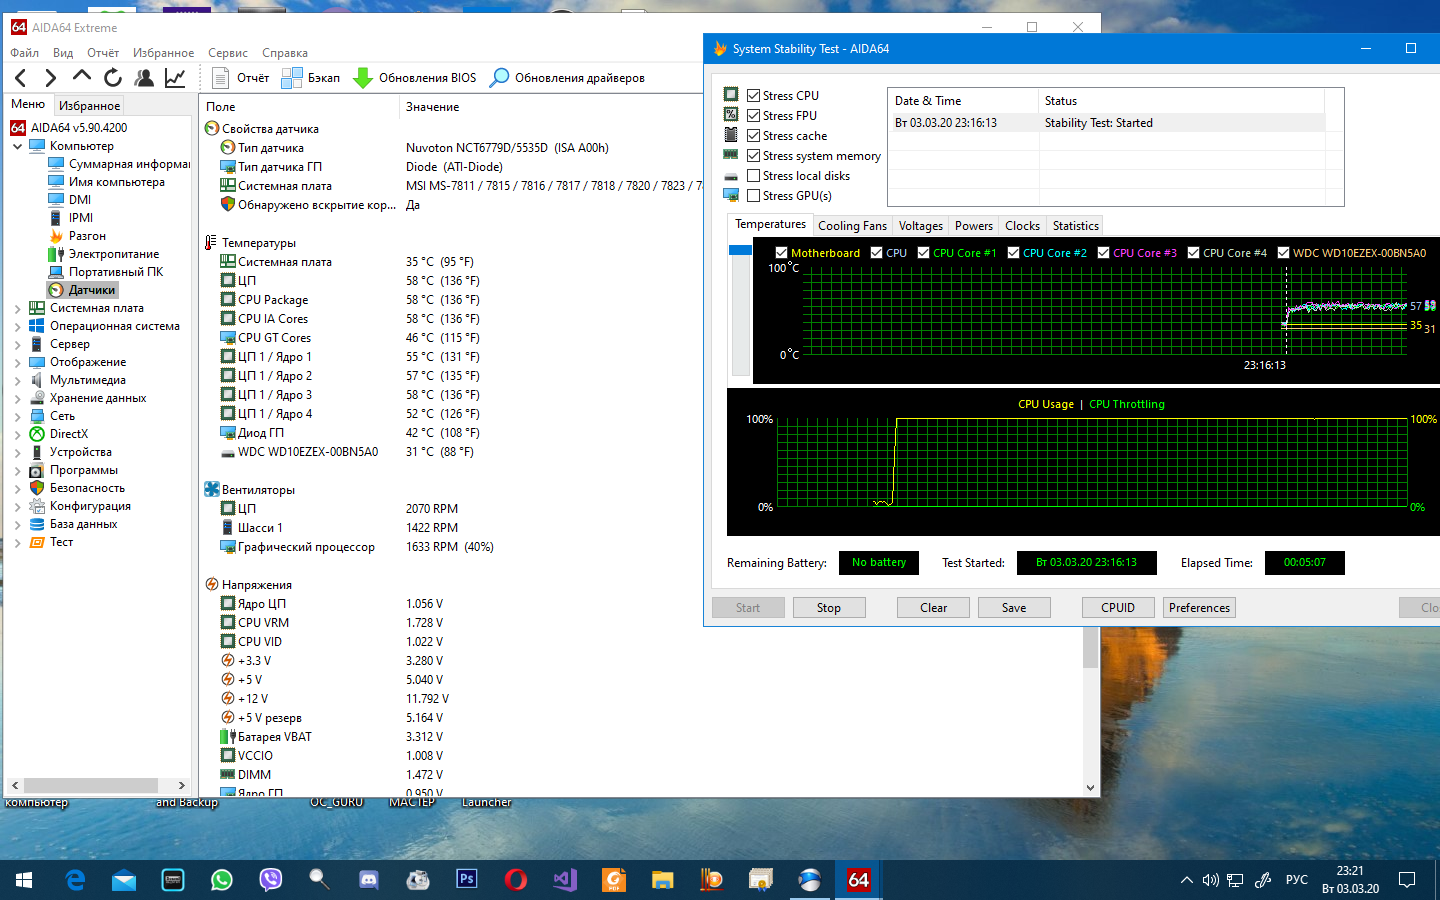Viewport: 1440px width, 900px height.
Task: Switch to the Statistics tab
Action: (1075, 226)
